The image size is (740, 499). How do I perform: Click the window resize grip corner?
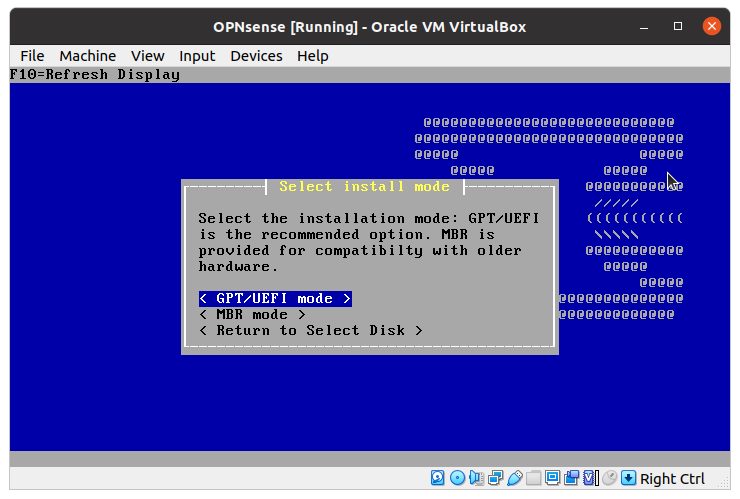click(724, 483)
